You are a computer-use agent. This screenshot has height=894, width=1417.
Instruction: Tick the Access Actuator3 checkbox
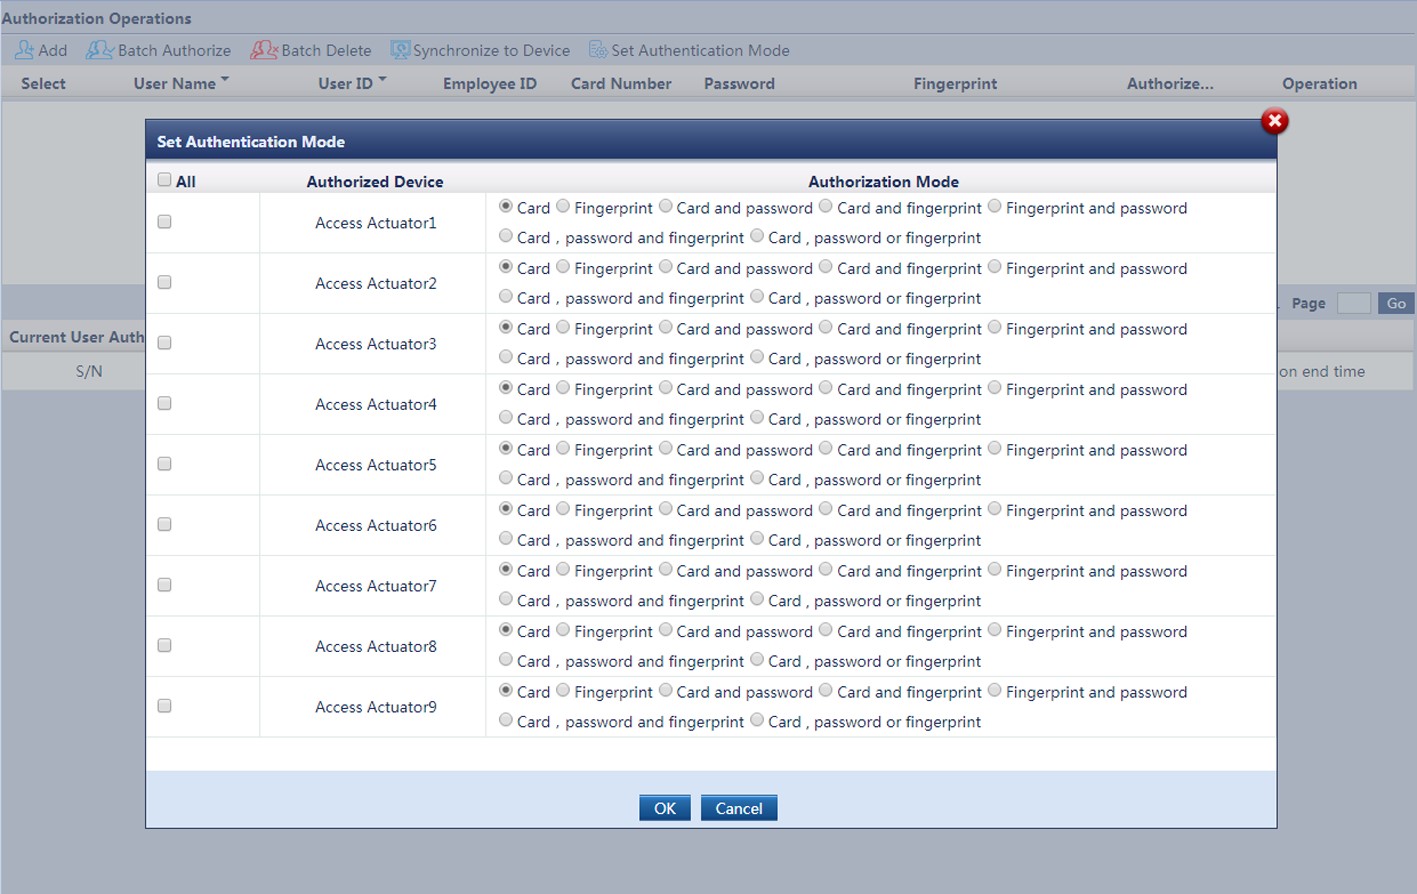pos(164,343)
